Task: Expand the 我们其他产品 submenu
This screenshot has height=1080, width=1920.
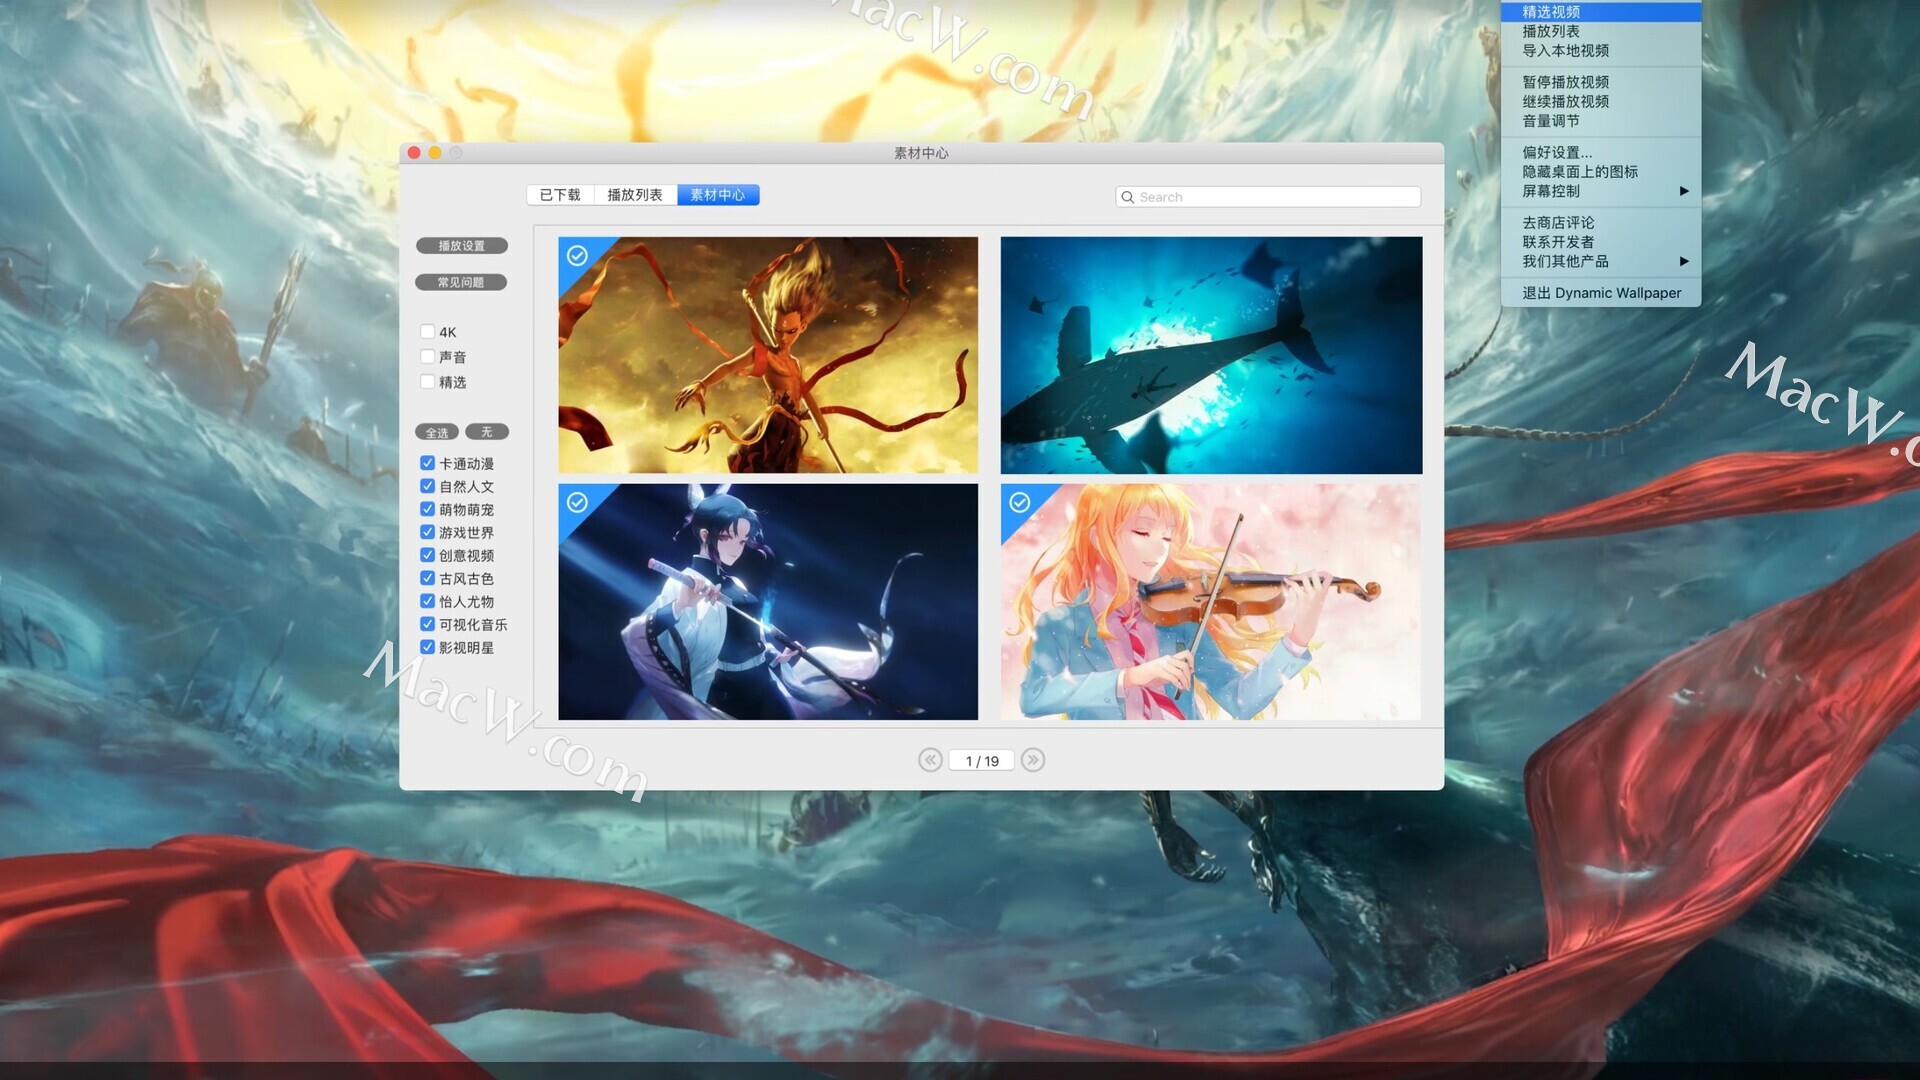Action: 1600,261
